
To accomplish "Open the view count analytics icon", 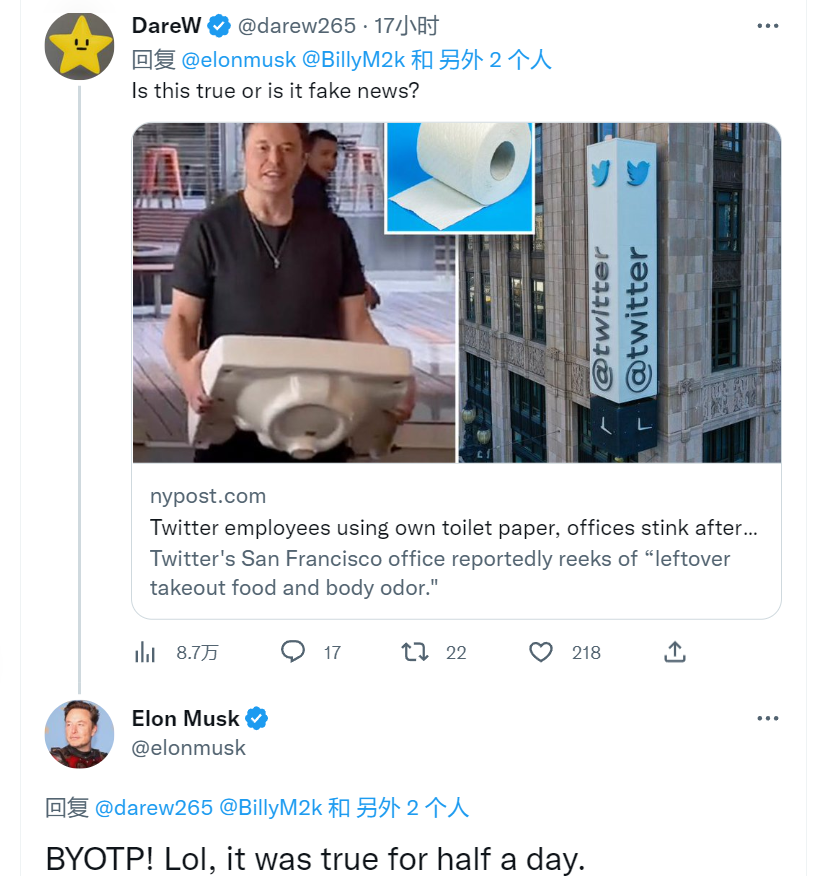I will [x=146, y=653].
